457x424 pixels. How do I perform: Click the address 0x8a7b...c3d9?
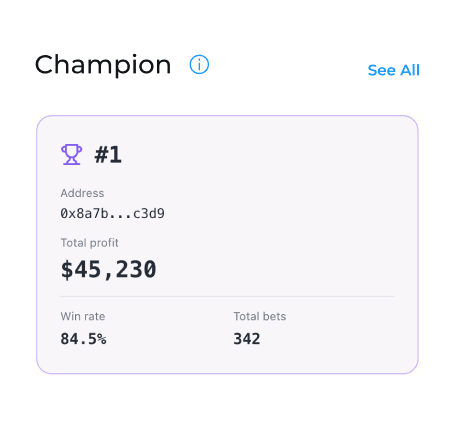pyautogui.click(x=112, y=213)
